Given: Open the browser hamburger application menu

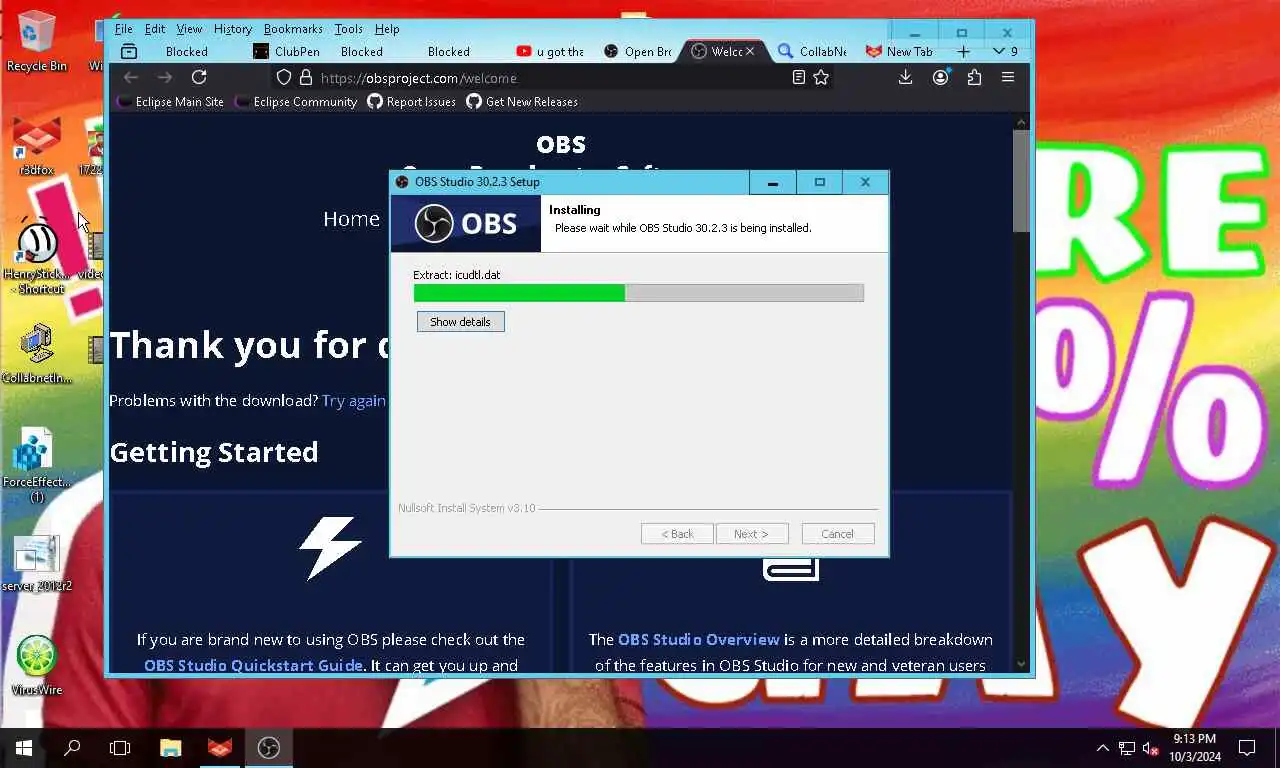Looking at the screenshot, I should 1008,77.
